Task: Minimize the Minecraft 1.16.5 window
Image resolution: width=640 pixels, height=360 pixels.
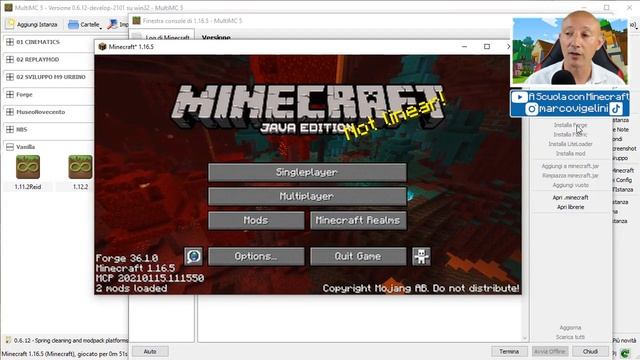Action: tap(464, 47)
